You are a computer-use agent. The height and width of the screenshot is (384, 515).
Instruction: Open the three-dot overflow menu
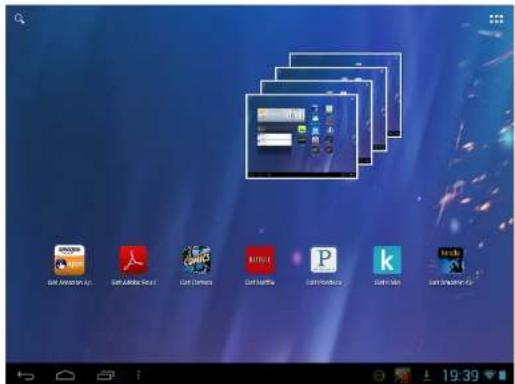click(139, 375)
